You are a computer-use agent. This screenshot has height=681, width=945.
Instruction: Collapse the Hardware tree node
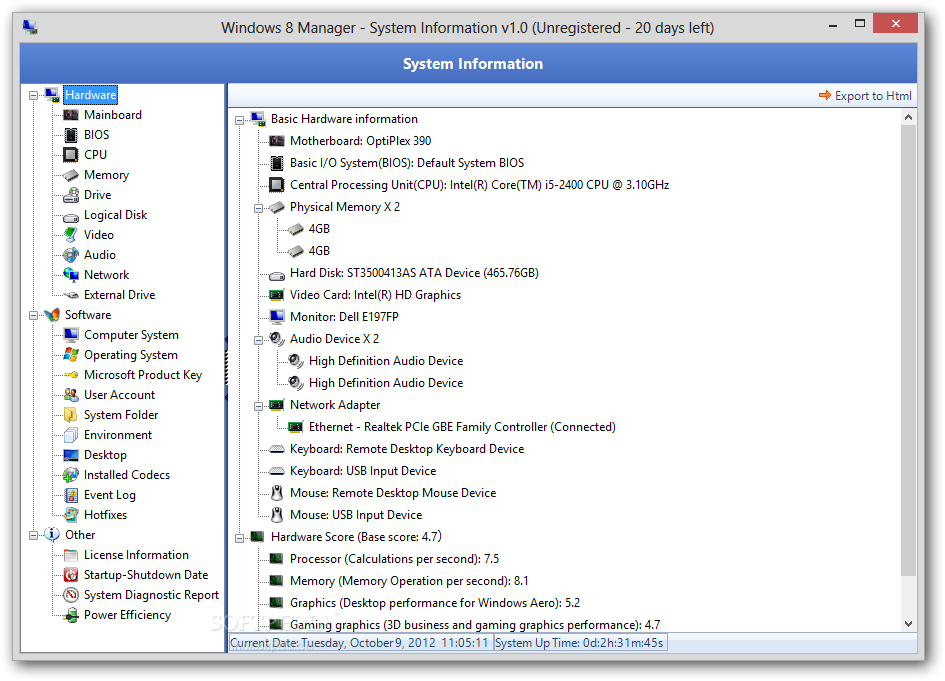33,95
